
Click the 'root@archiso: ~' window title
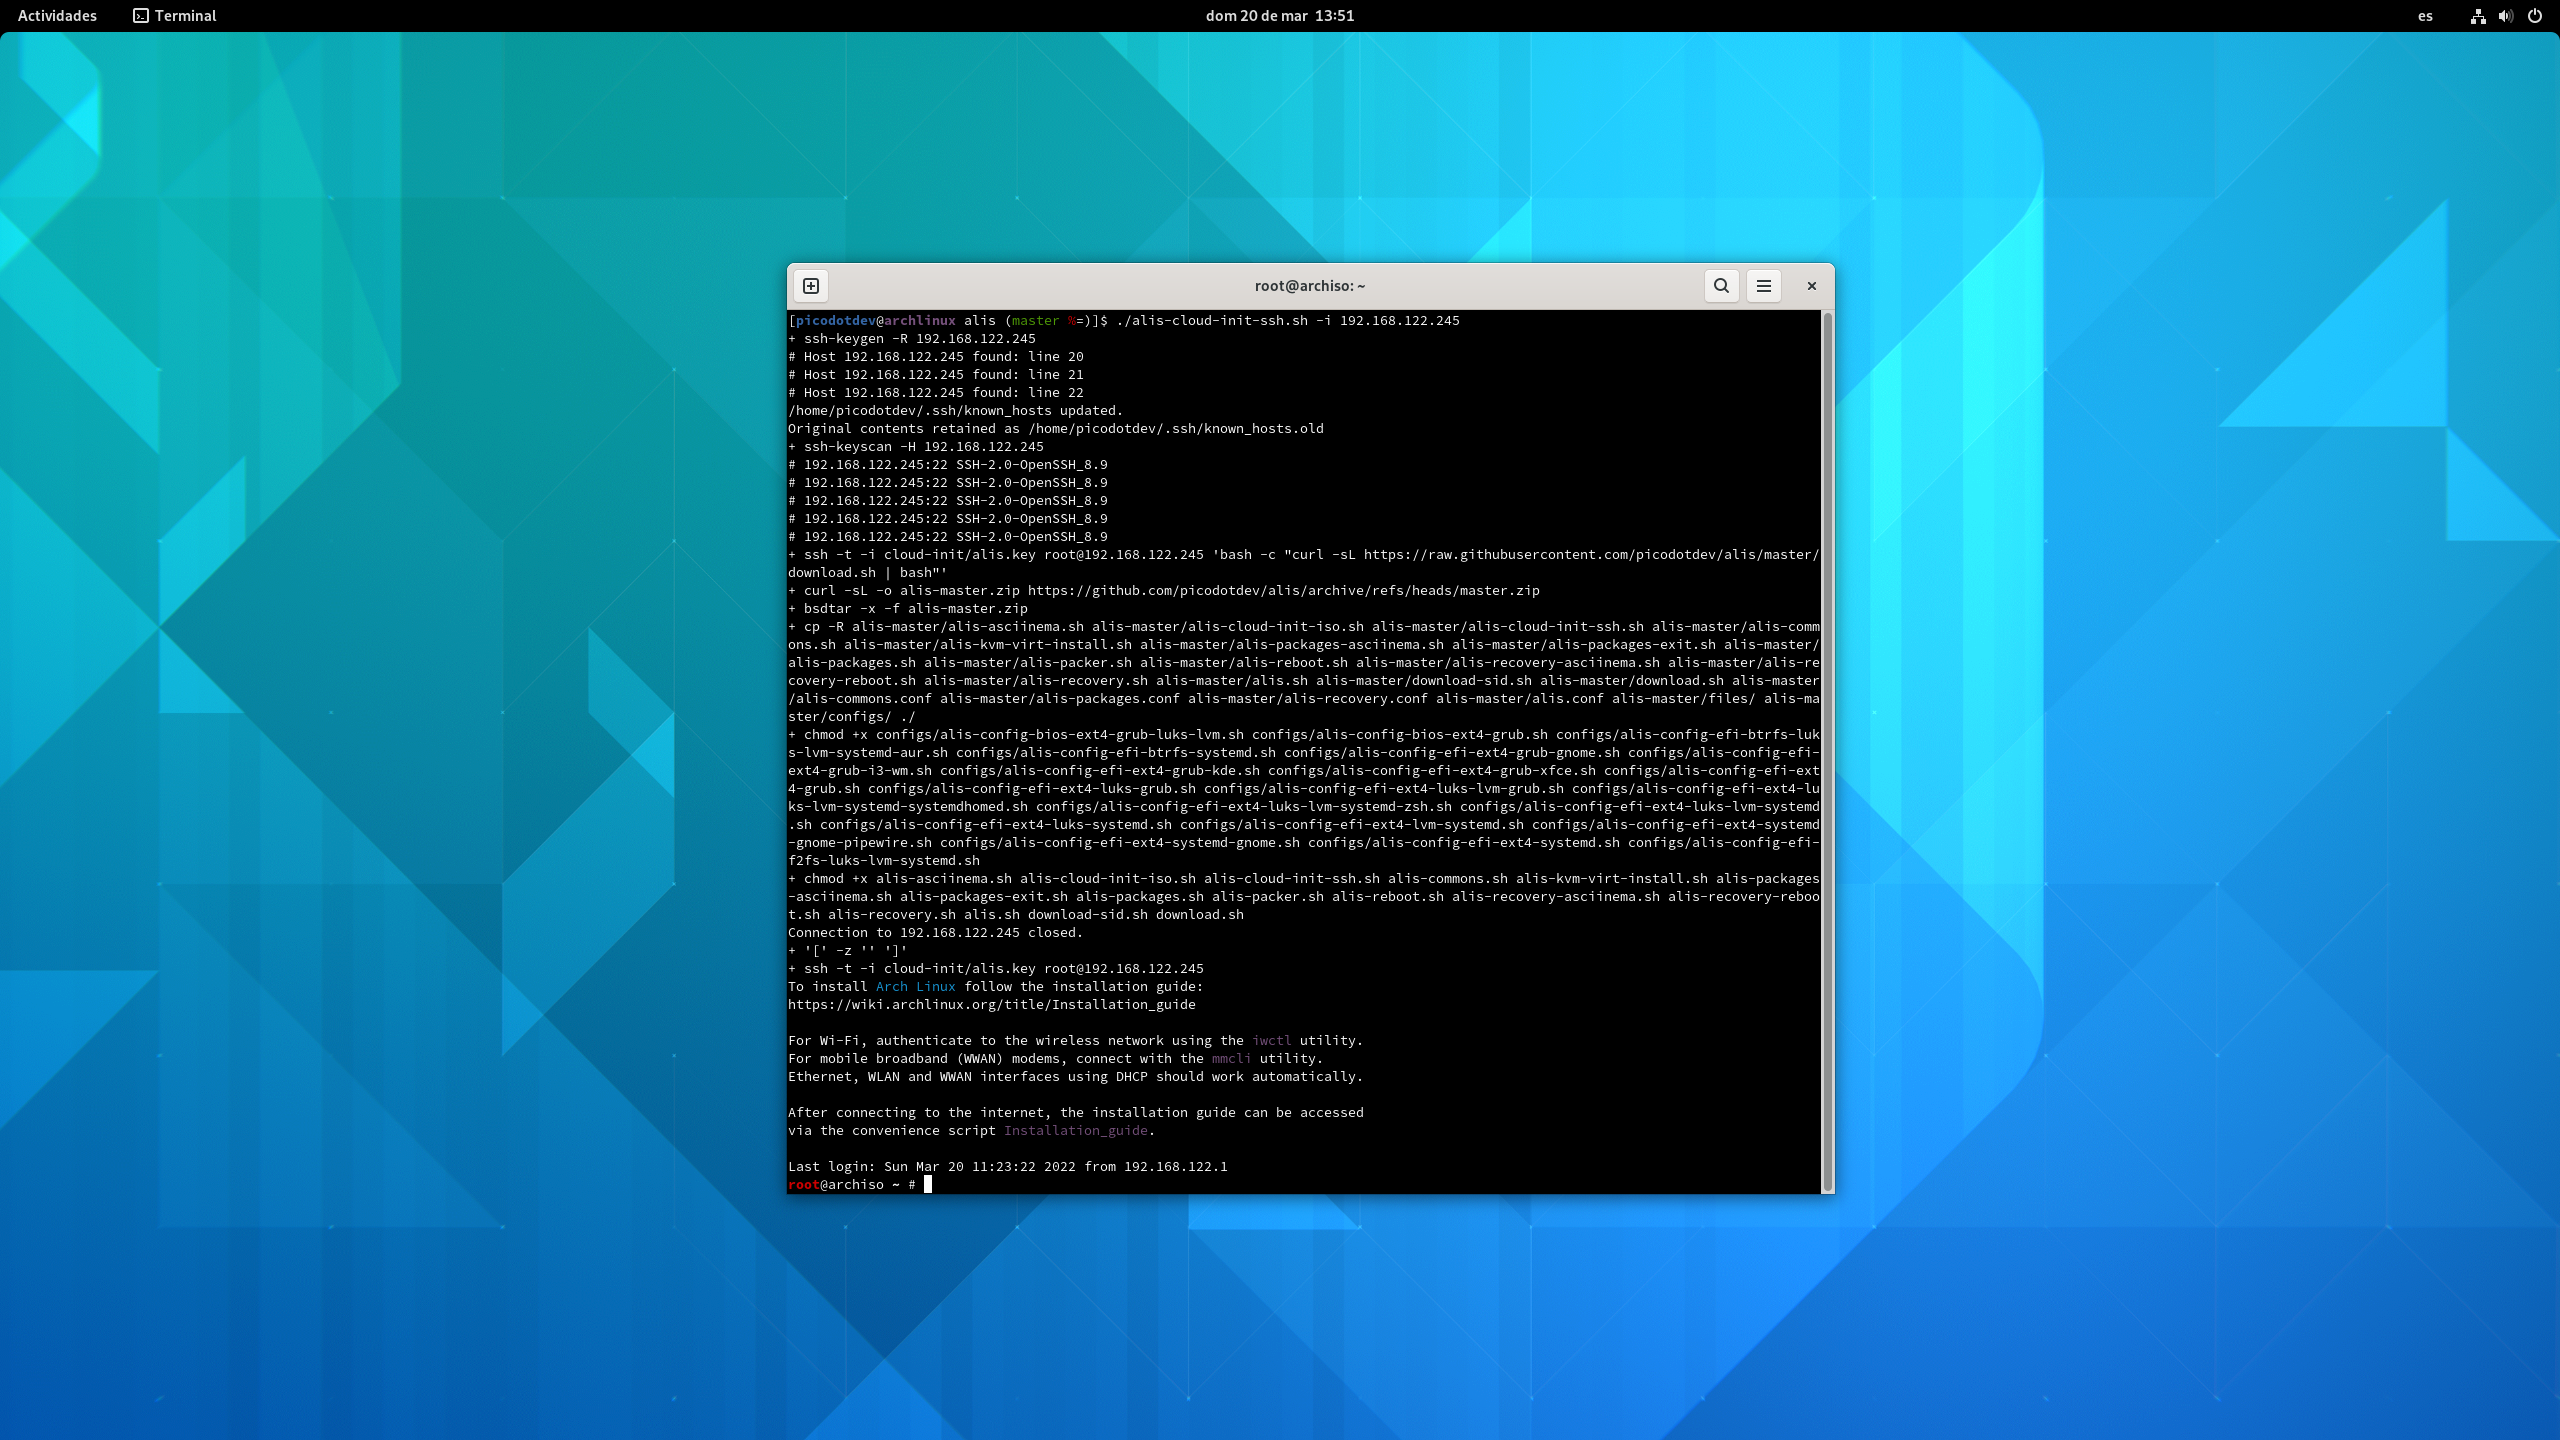point(1309,286)
